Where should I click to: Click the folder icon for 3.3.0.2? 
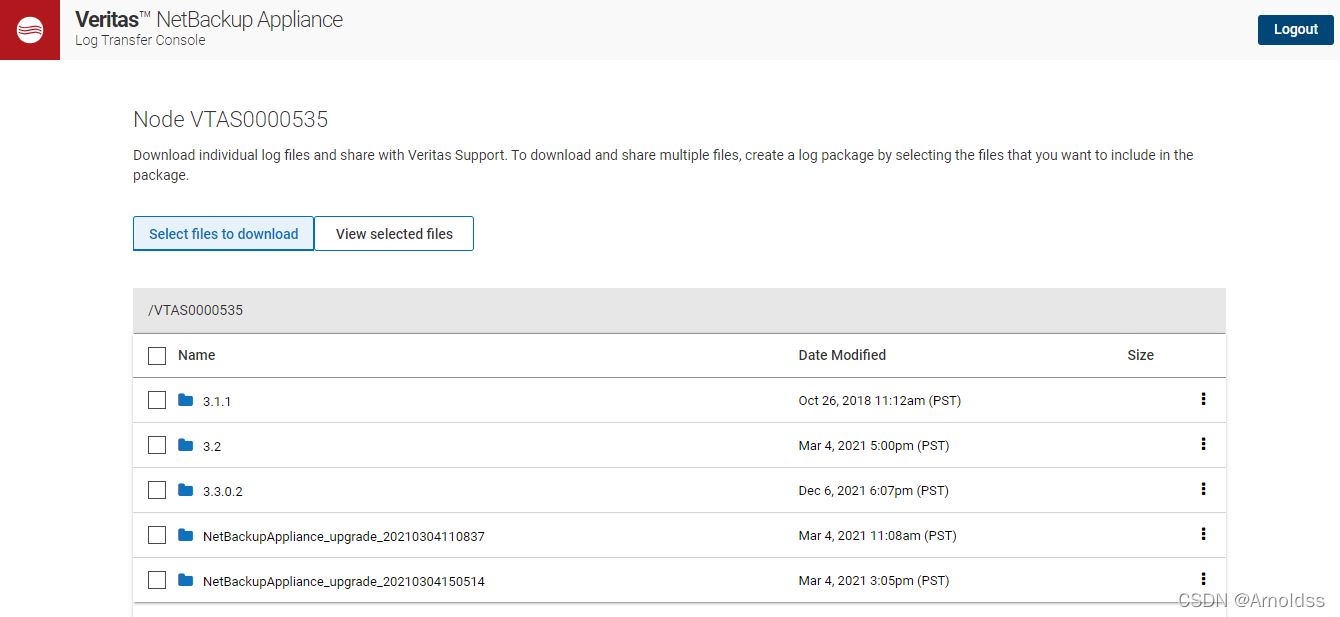click(x=185, y=490)
